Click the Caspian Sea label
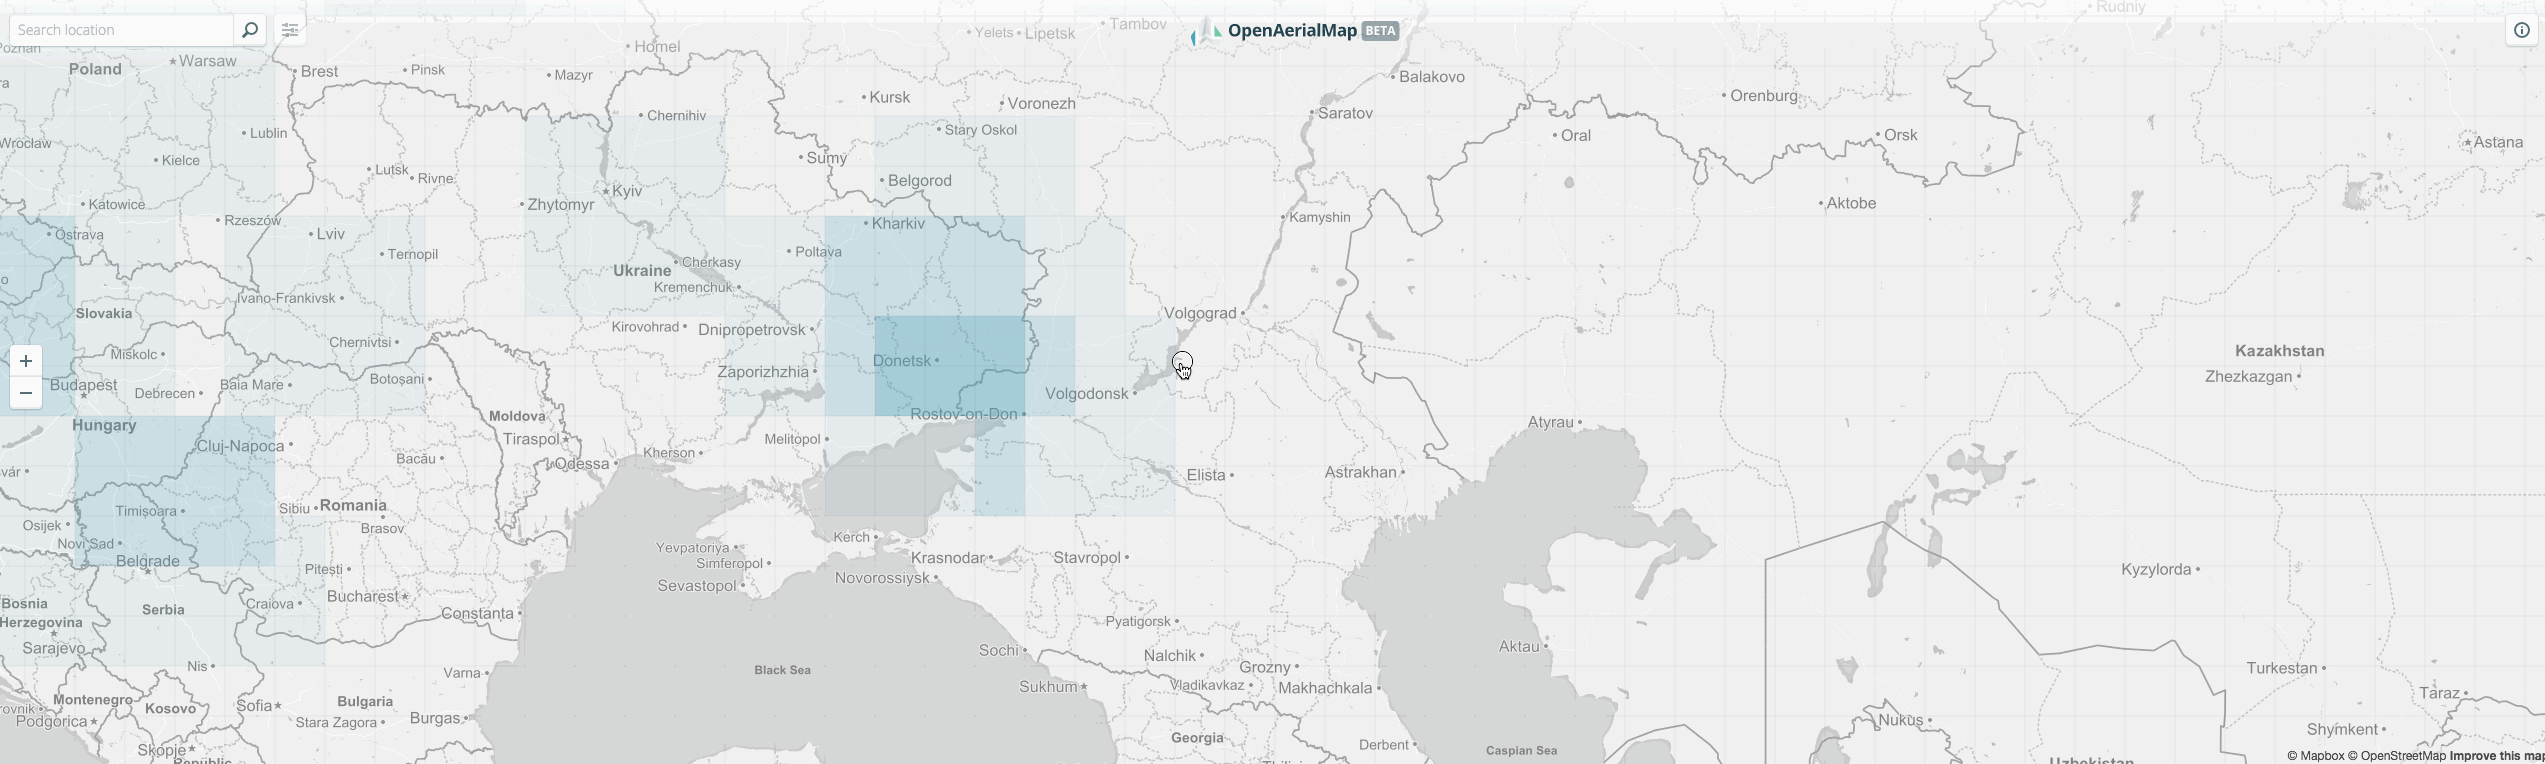The width and height of the screenshot is (2545, 764). click(x=1521, y=751)
